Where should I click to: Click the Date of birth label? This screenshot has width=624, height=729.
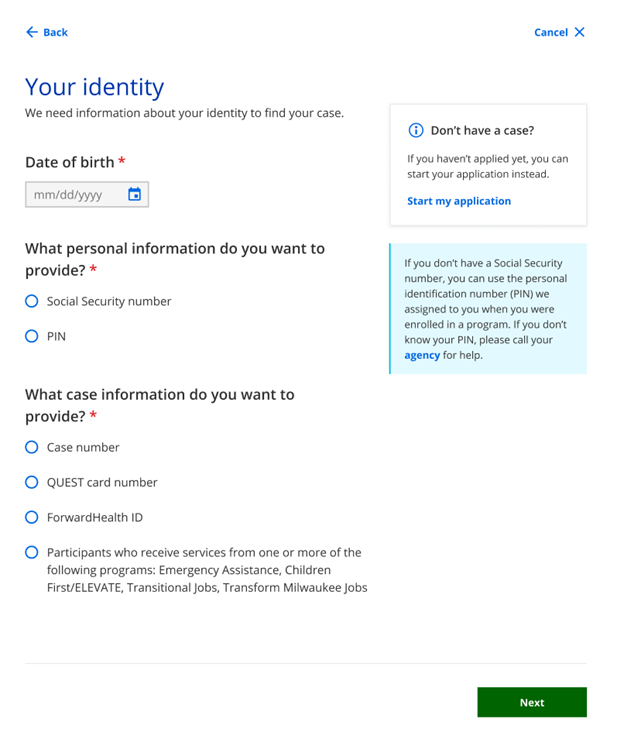(x=70, y=162)
